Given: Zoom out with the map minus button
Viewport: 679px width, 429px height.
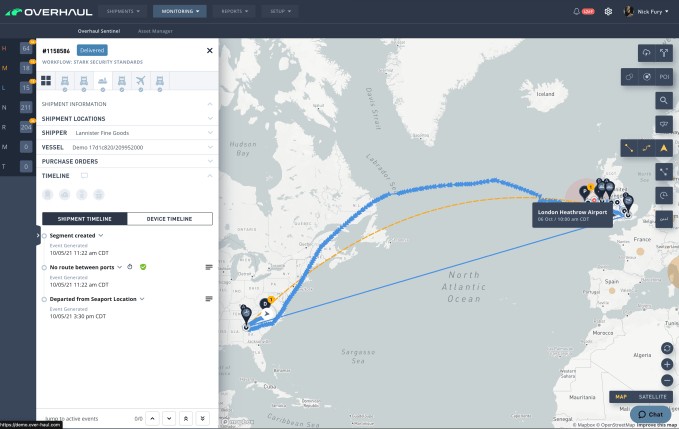Looking at the screenshot, I should pos(667,381).
